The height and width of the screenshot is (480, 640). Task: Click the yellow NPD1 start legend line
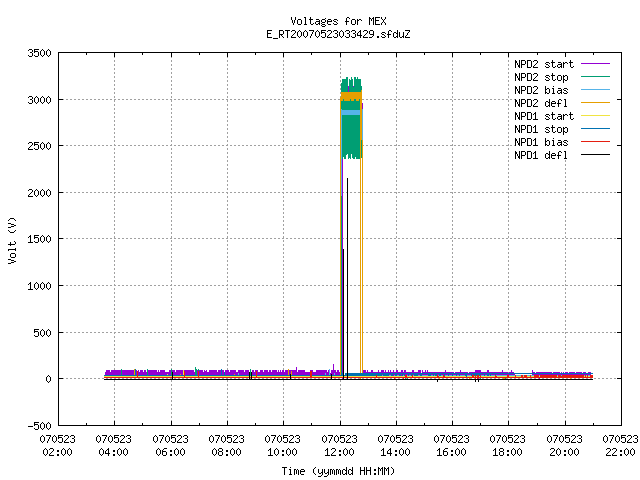click(596, 116)
